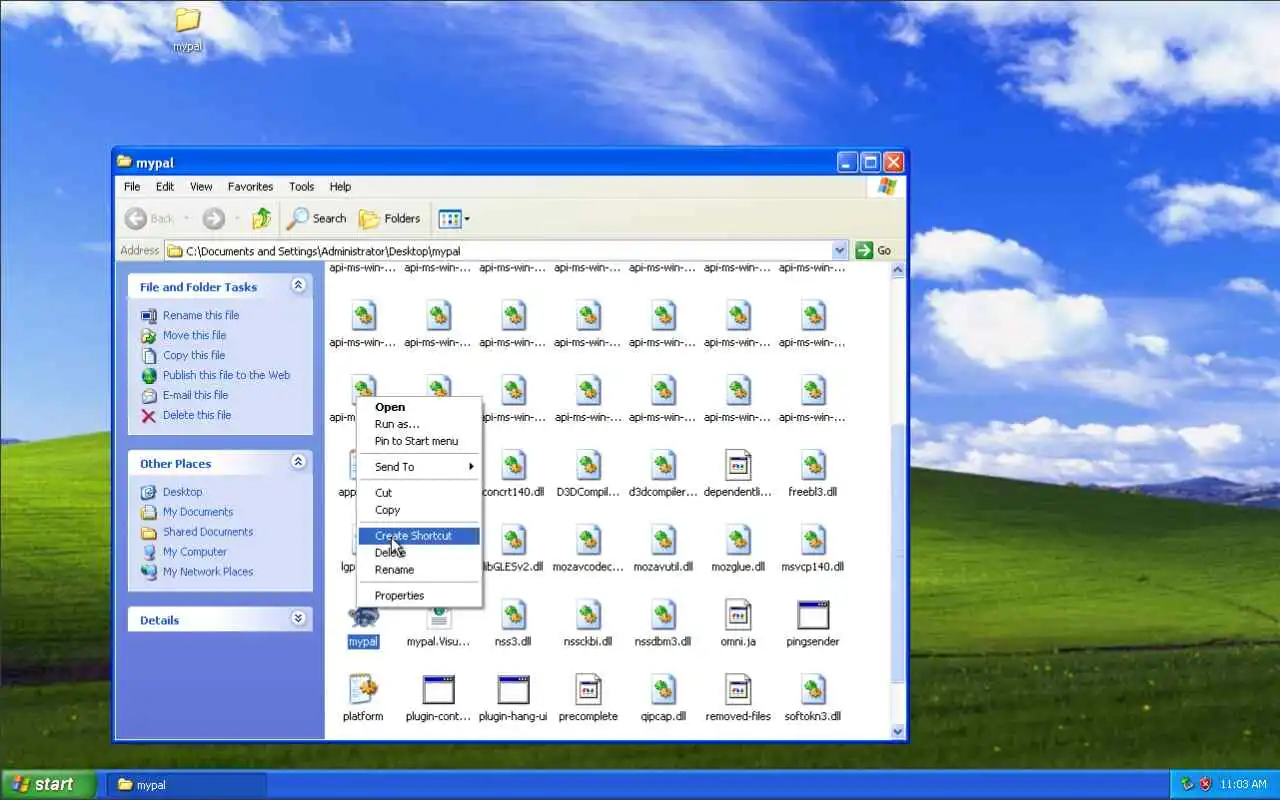Go up one folder level
This screenshot has width=1280, height=800.
coord(262,218)
